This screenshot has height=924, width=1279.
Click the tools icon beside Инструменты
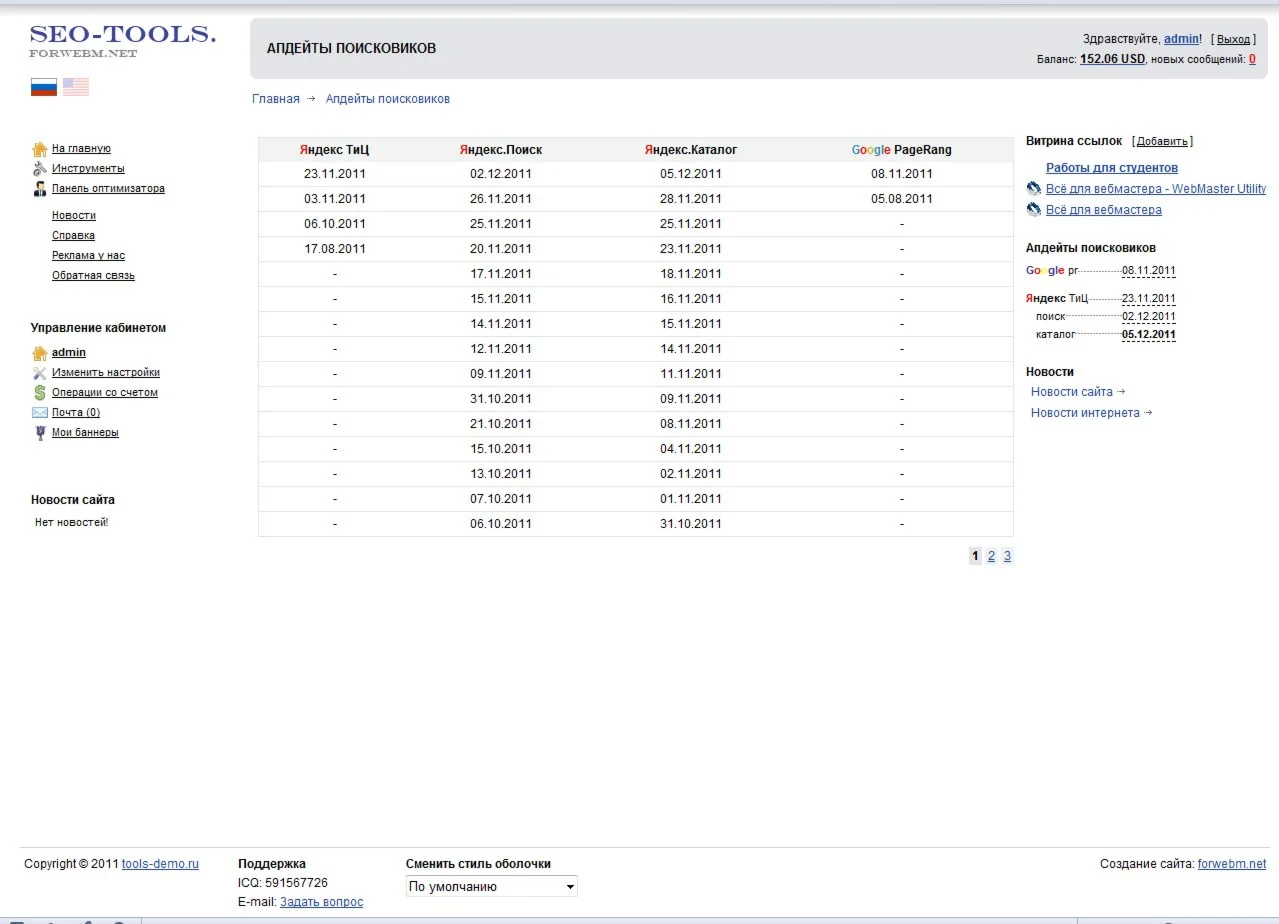40,169
